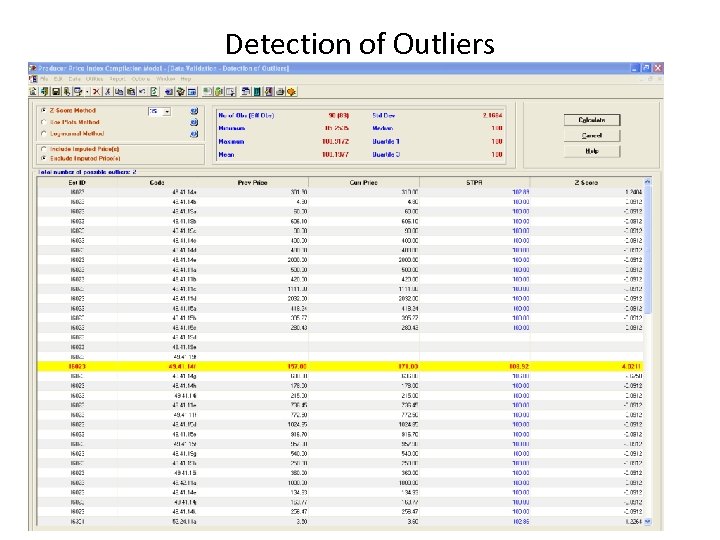720x540 pixels.
Task: Click the table vertical scrollbar thumb
Action: (x=647, y=250)
